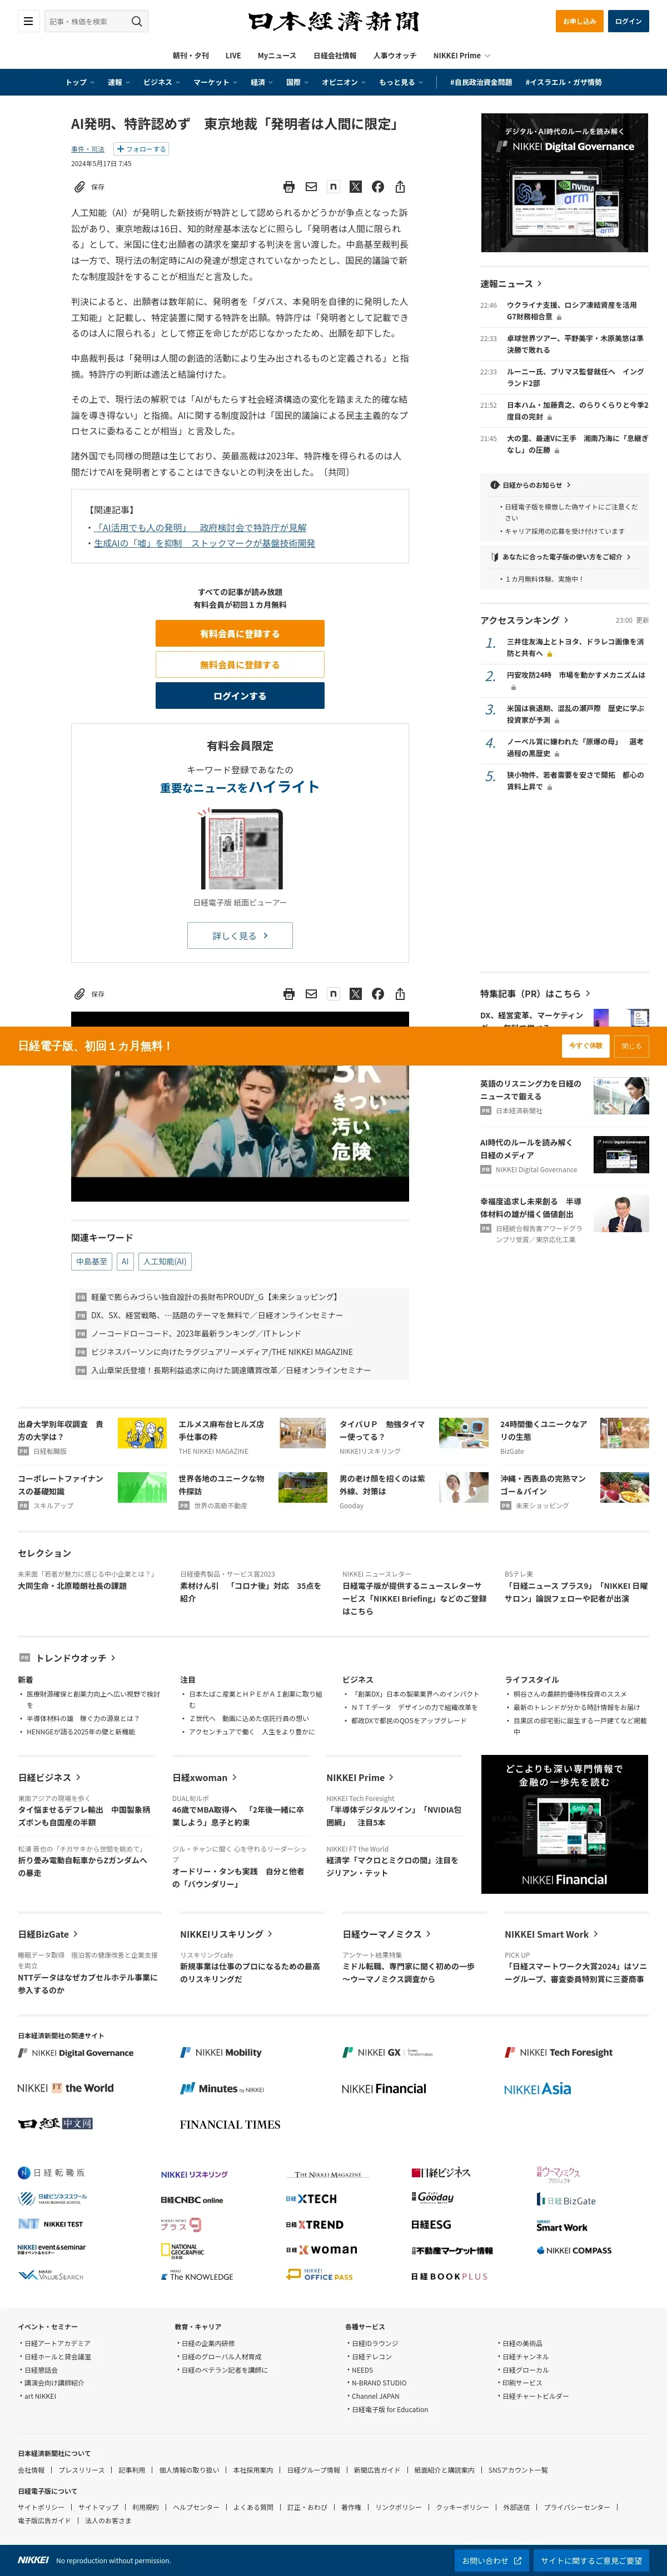
Task: Click the 有料会員に登録する button
Action: tap(240, 634)
